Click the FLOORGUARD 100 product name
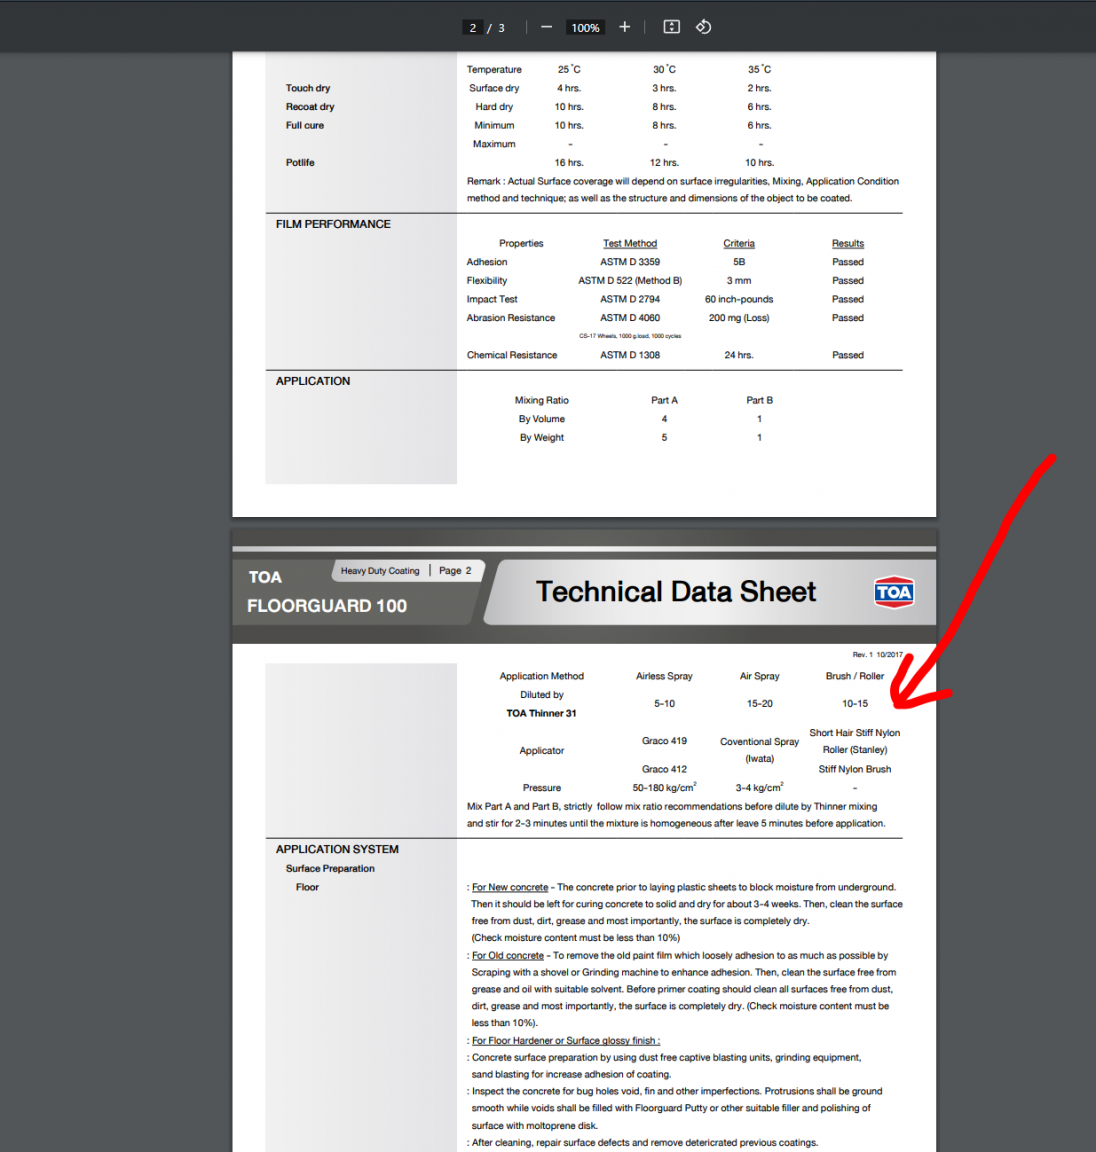Viewport: 1096px width, 1152px height. 327,606
